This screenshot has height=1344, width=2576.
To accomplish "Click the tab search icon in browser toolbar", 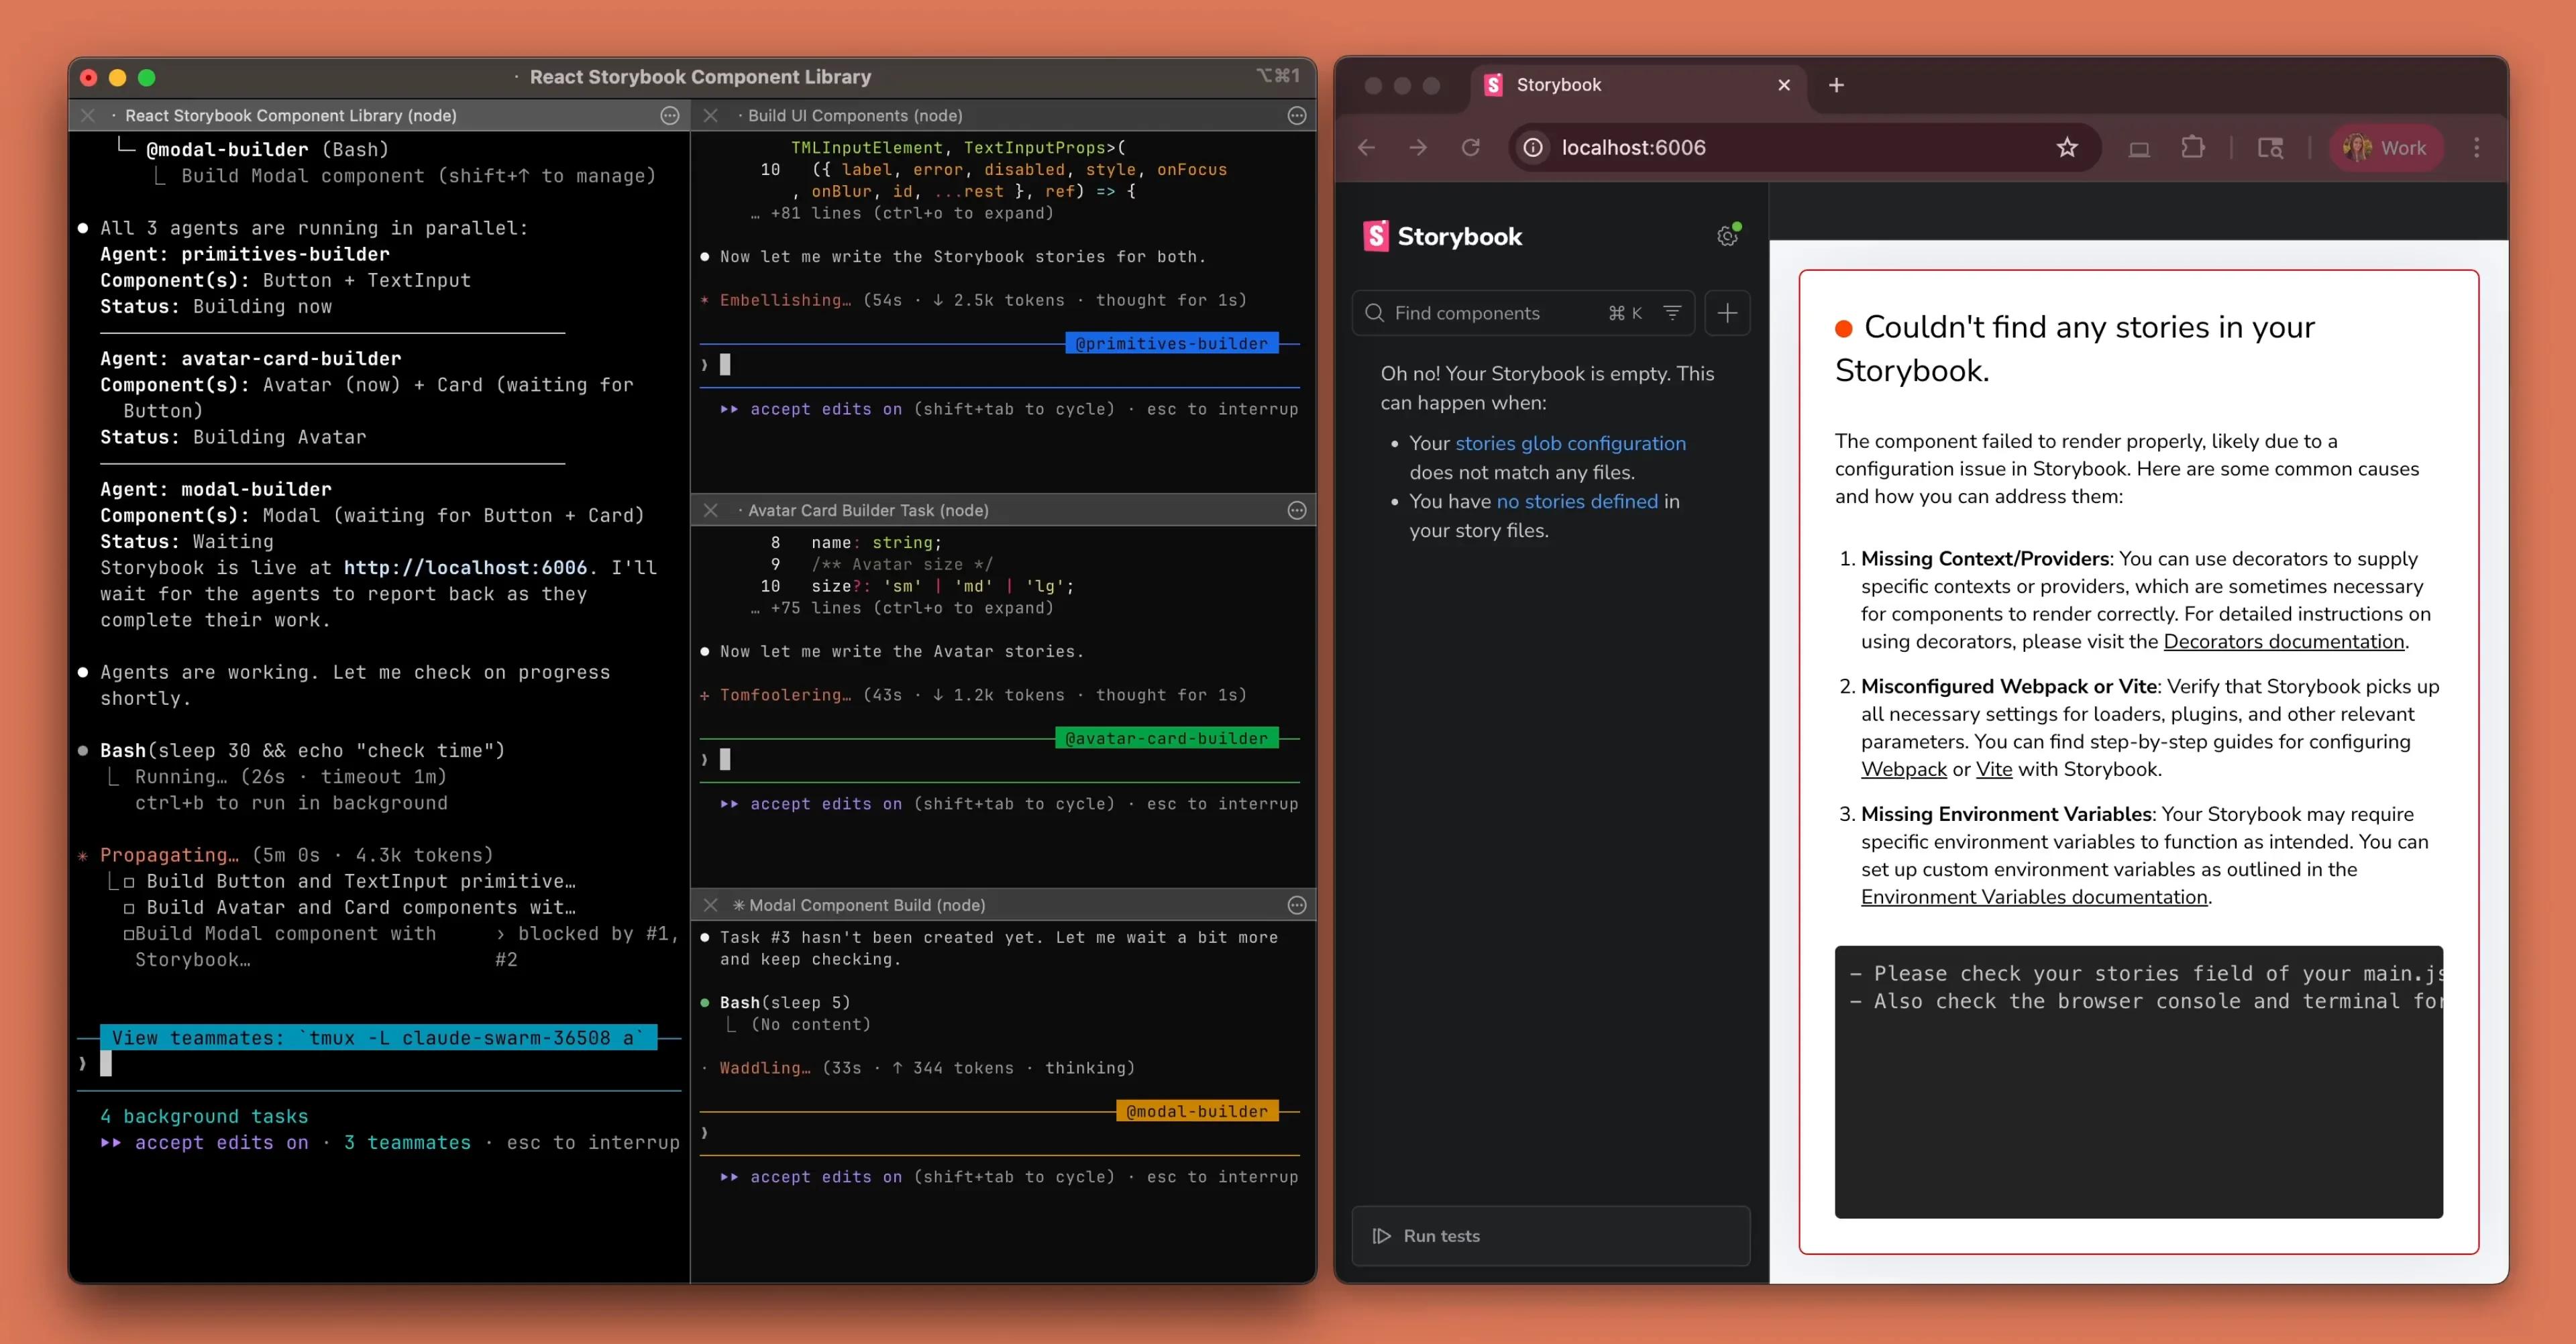I will [2270, 148].
